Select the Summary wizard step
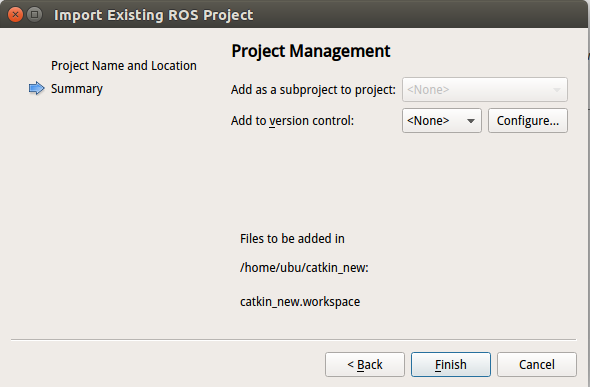 pyautogui.click(x=77, y=89)
